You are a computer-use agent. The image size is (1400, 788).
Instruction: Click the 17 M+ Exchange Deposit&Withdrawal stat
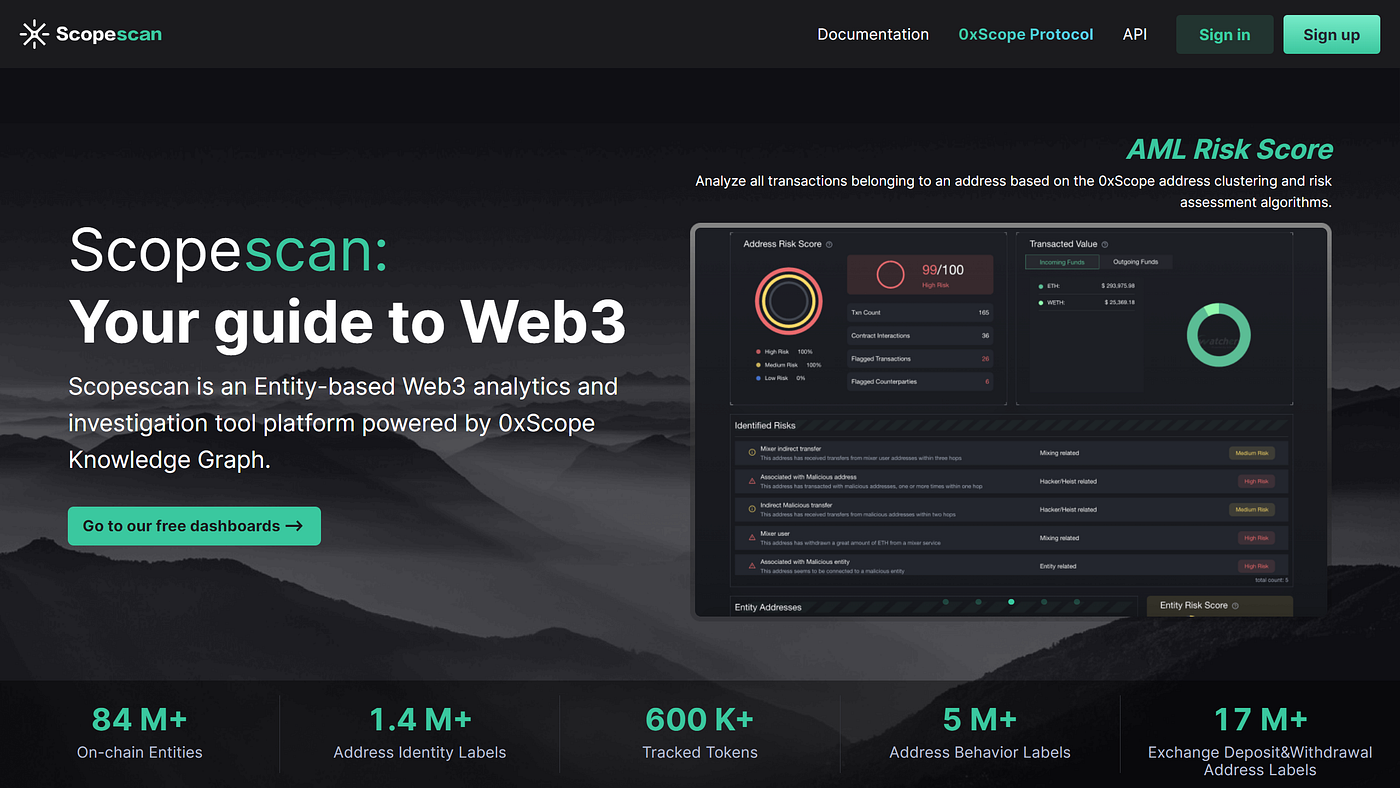[1260, 741]
